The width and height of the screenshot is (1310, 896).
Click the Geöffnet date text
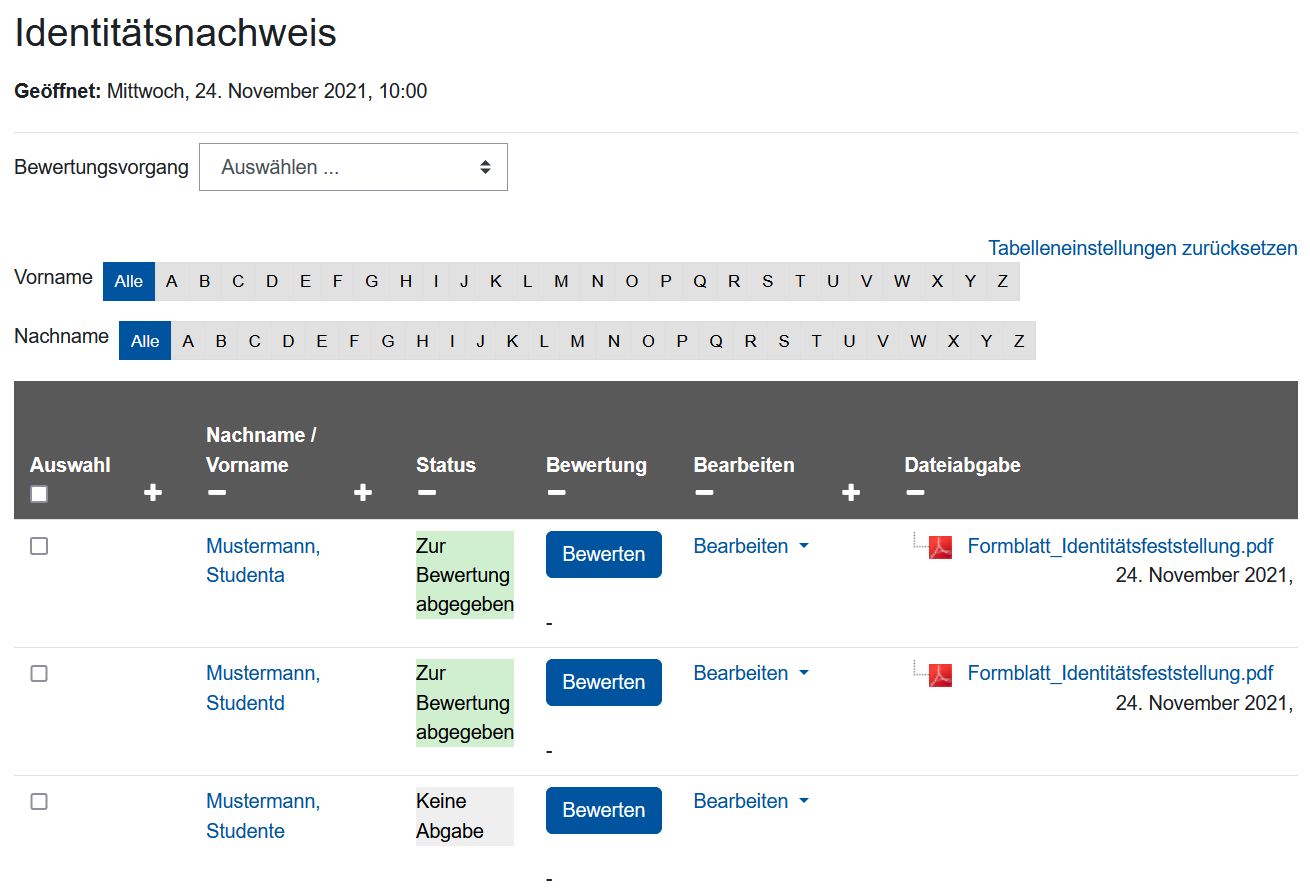point(220,91)
